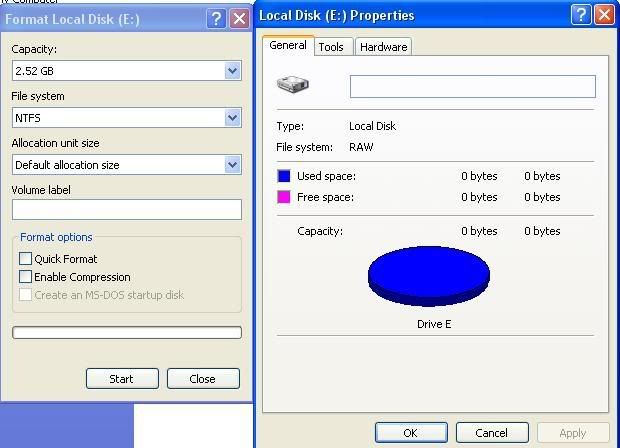
Task: Click the format progress bar
Action: pyautogui.click(x=127, y=333)
